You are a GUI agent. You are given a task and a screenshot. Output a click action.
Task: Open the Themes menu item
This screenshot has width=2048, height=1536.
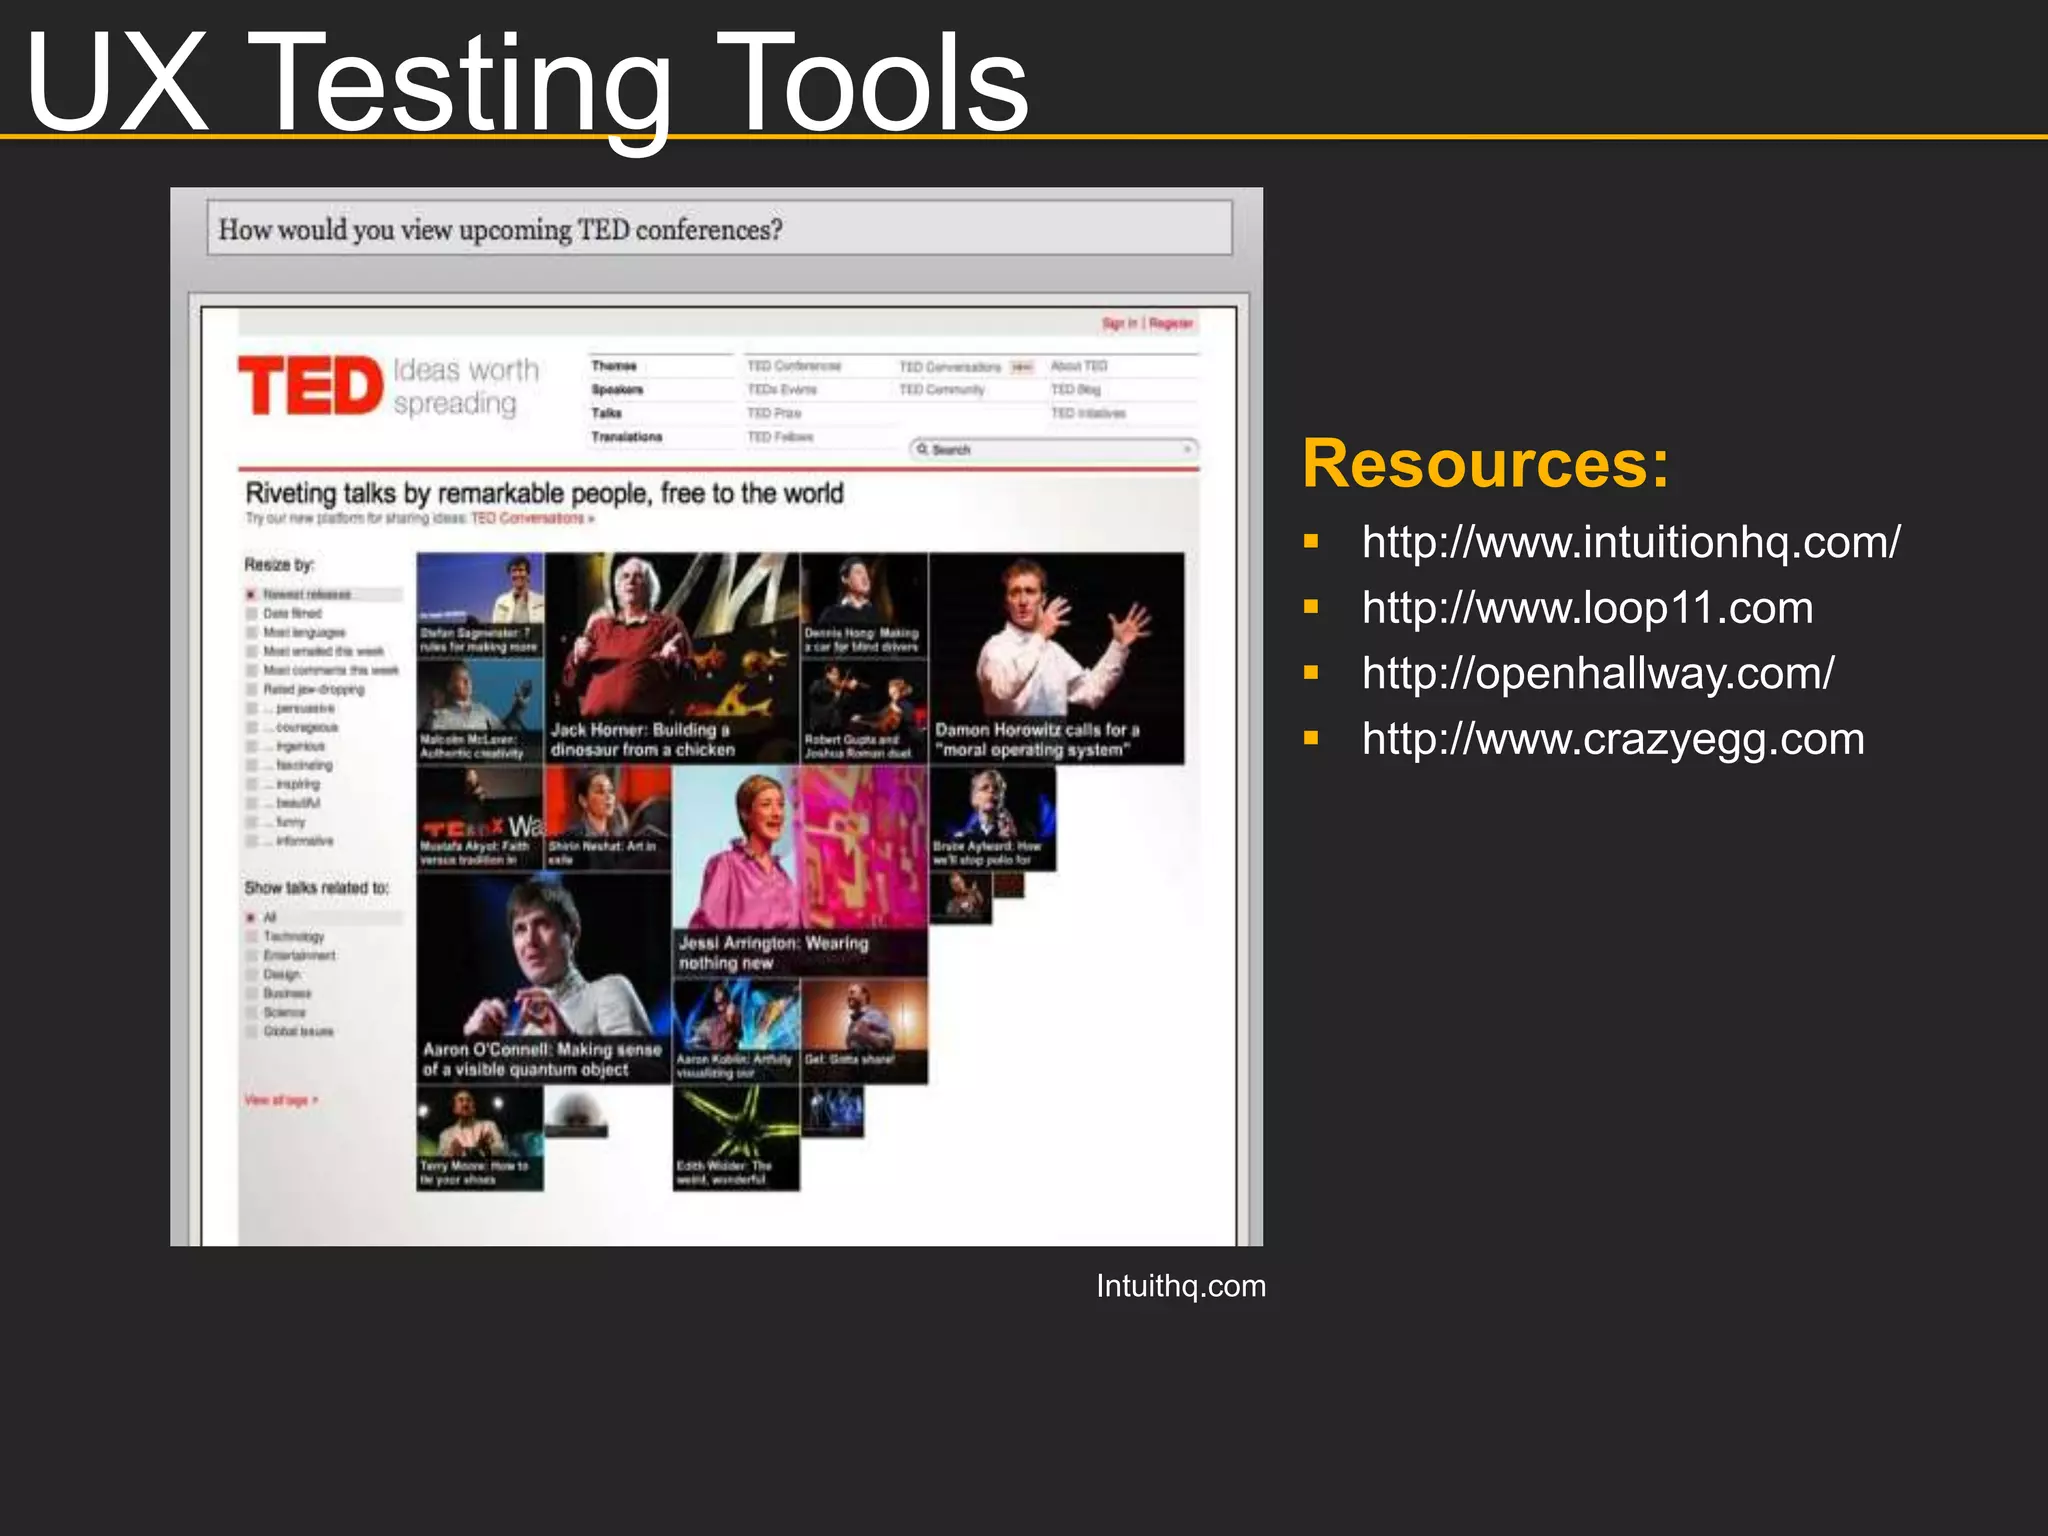click(614, 366)
